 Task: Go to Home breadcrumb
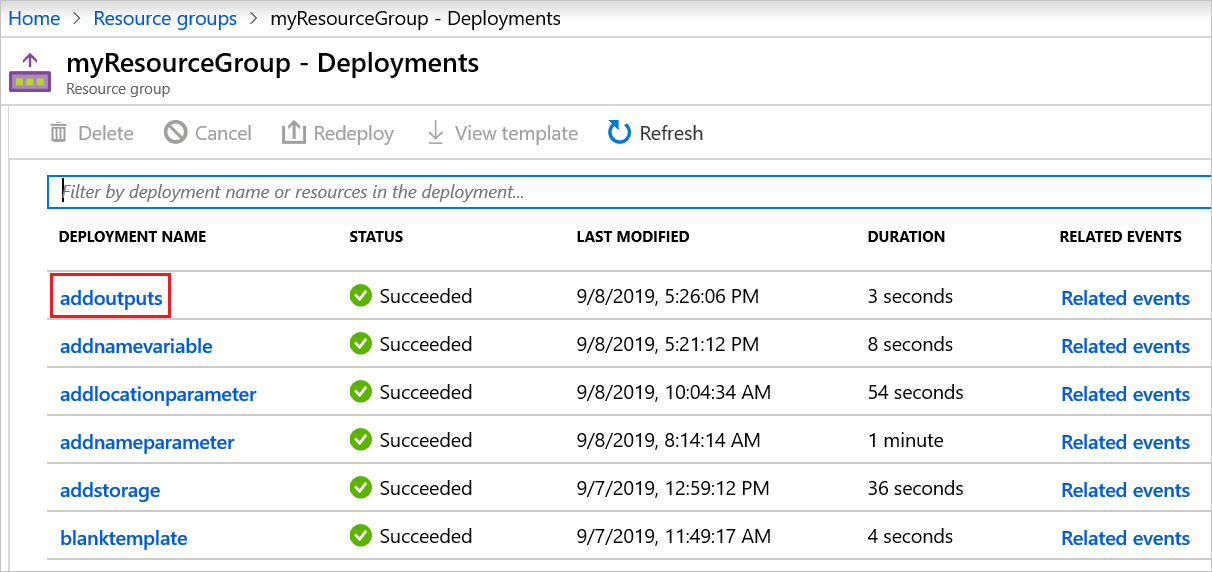pyautogui.click(x=34, y=18)
